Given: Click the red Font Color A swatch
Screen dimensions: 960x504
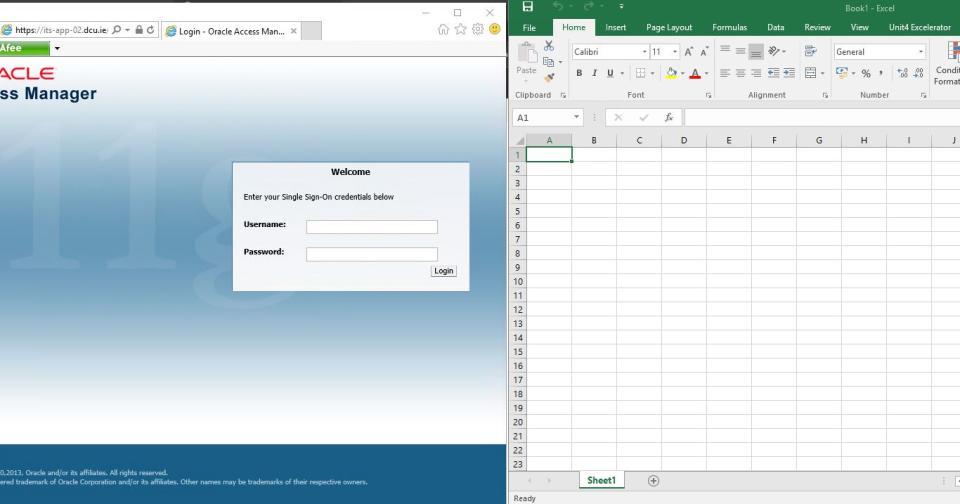Looking at the screenshot, I should click(695, 73).
